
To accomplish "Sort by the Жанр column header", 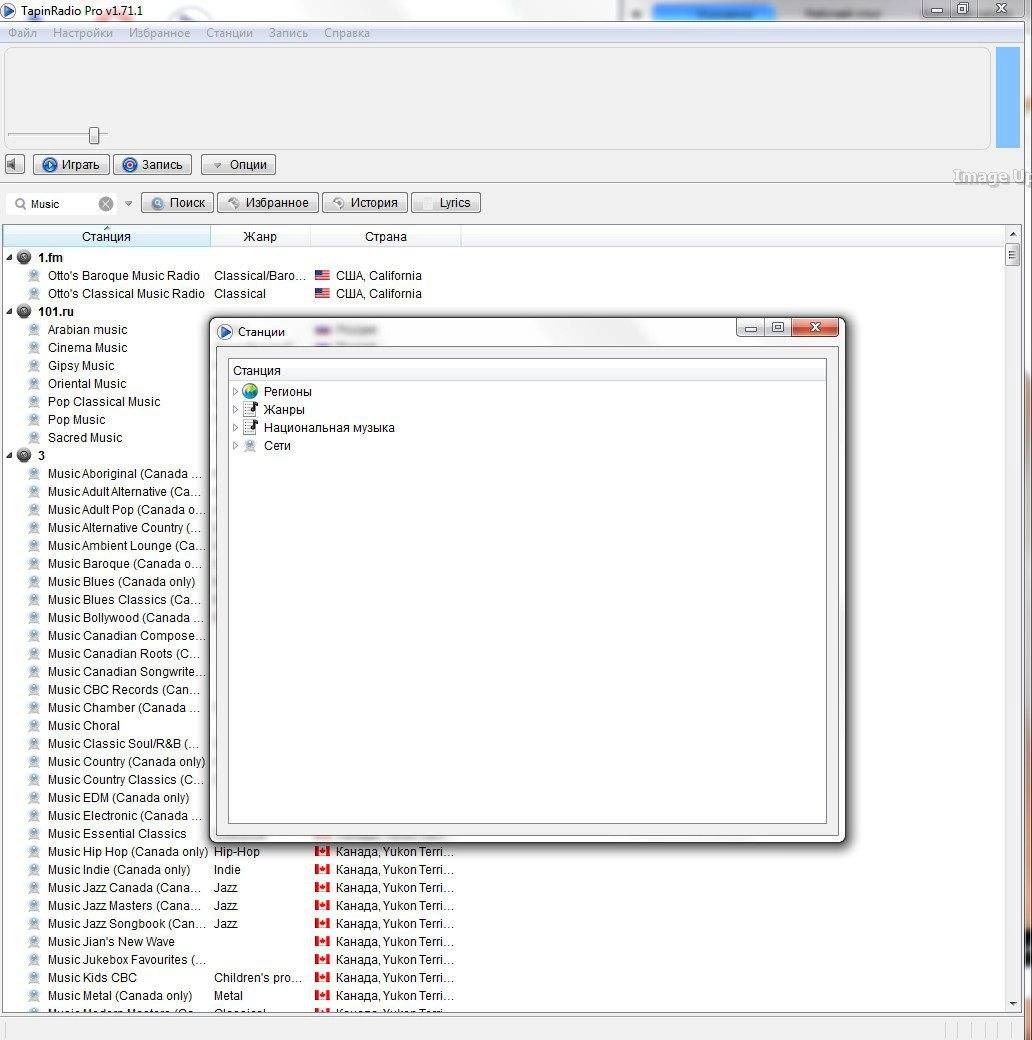I will (x=260, y=236).
